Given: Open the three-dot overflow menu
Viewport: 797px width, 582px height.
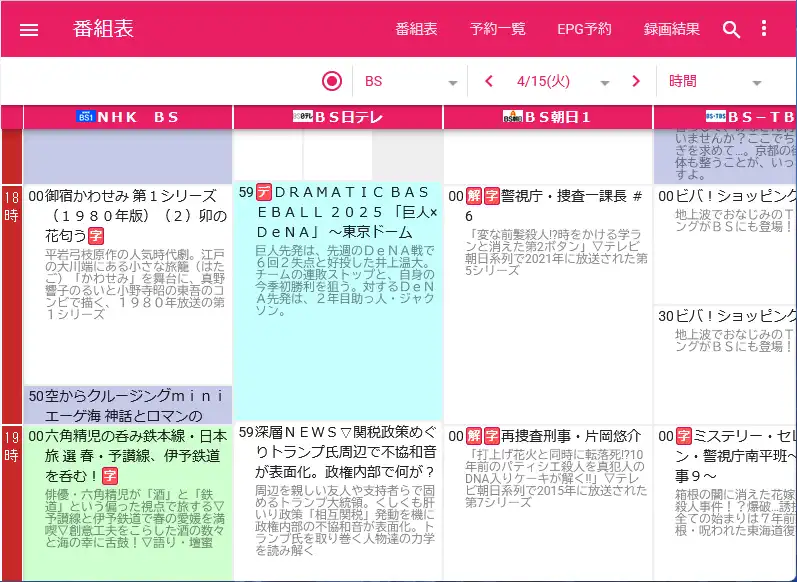Looking at the screenshot, I should pyautogui.click(x=763, y=28).
